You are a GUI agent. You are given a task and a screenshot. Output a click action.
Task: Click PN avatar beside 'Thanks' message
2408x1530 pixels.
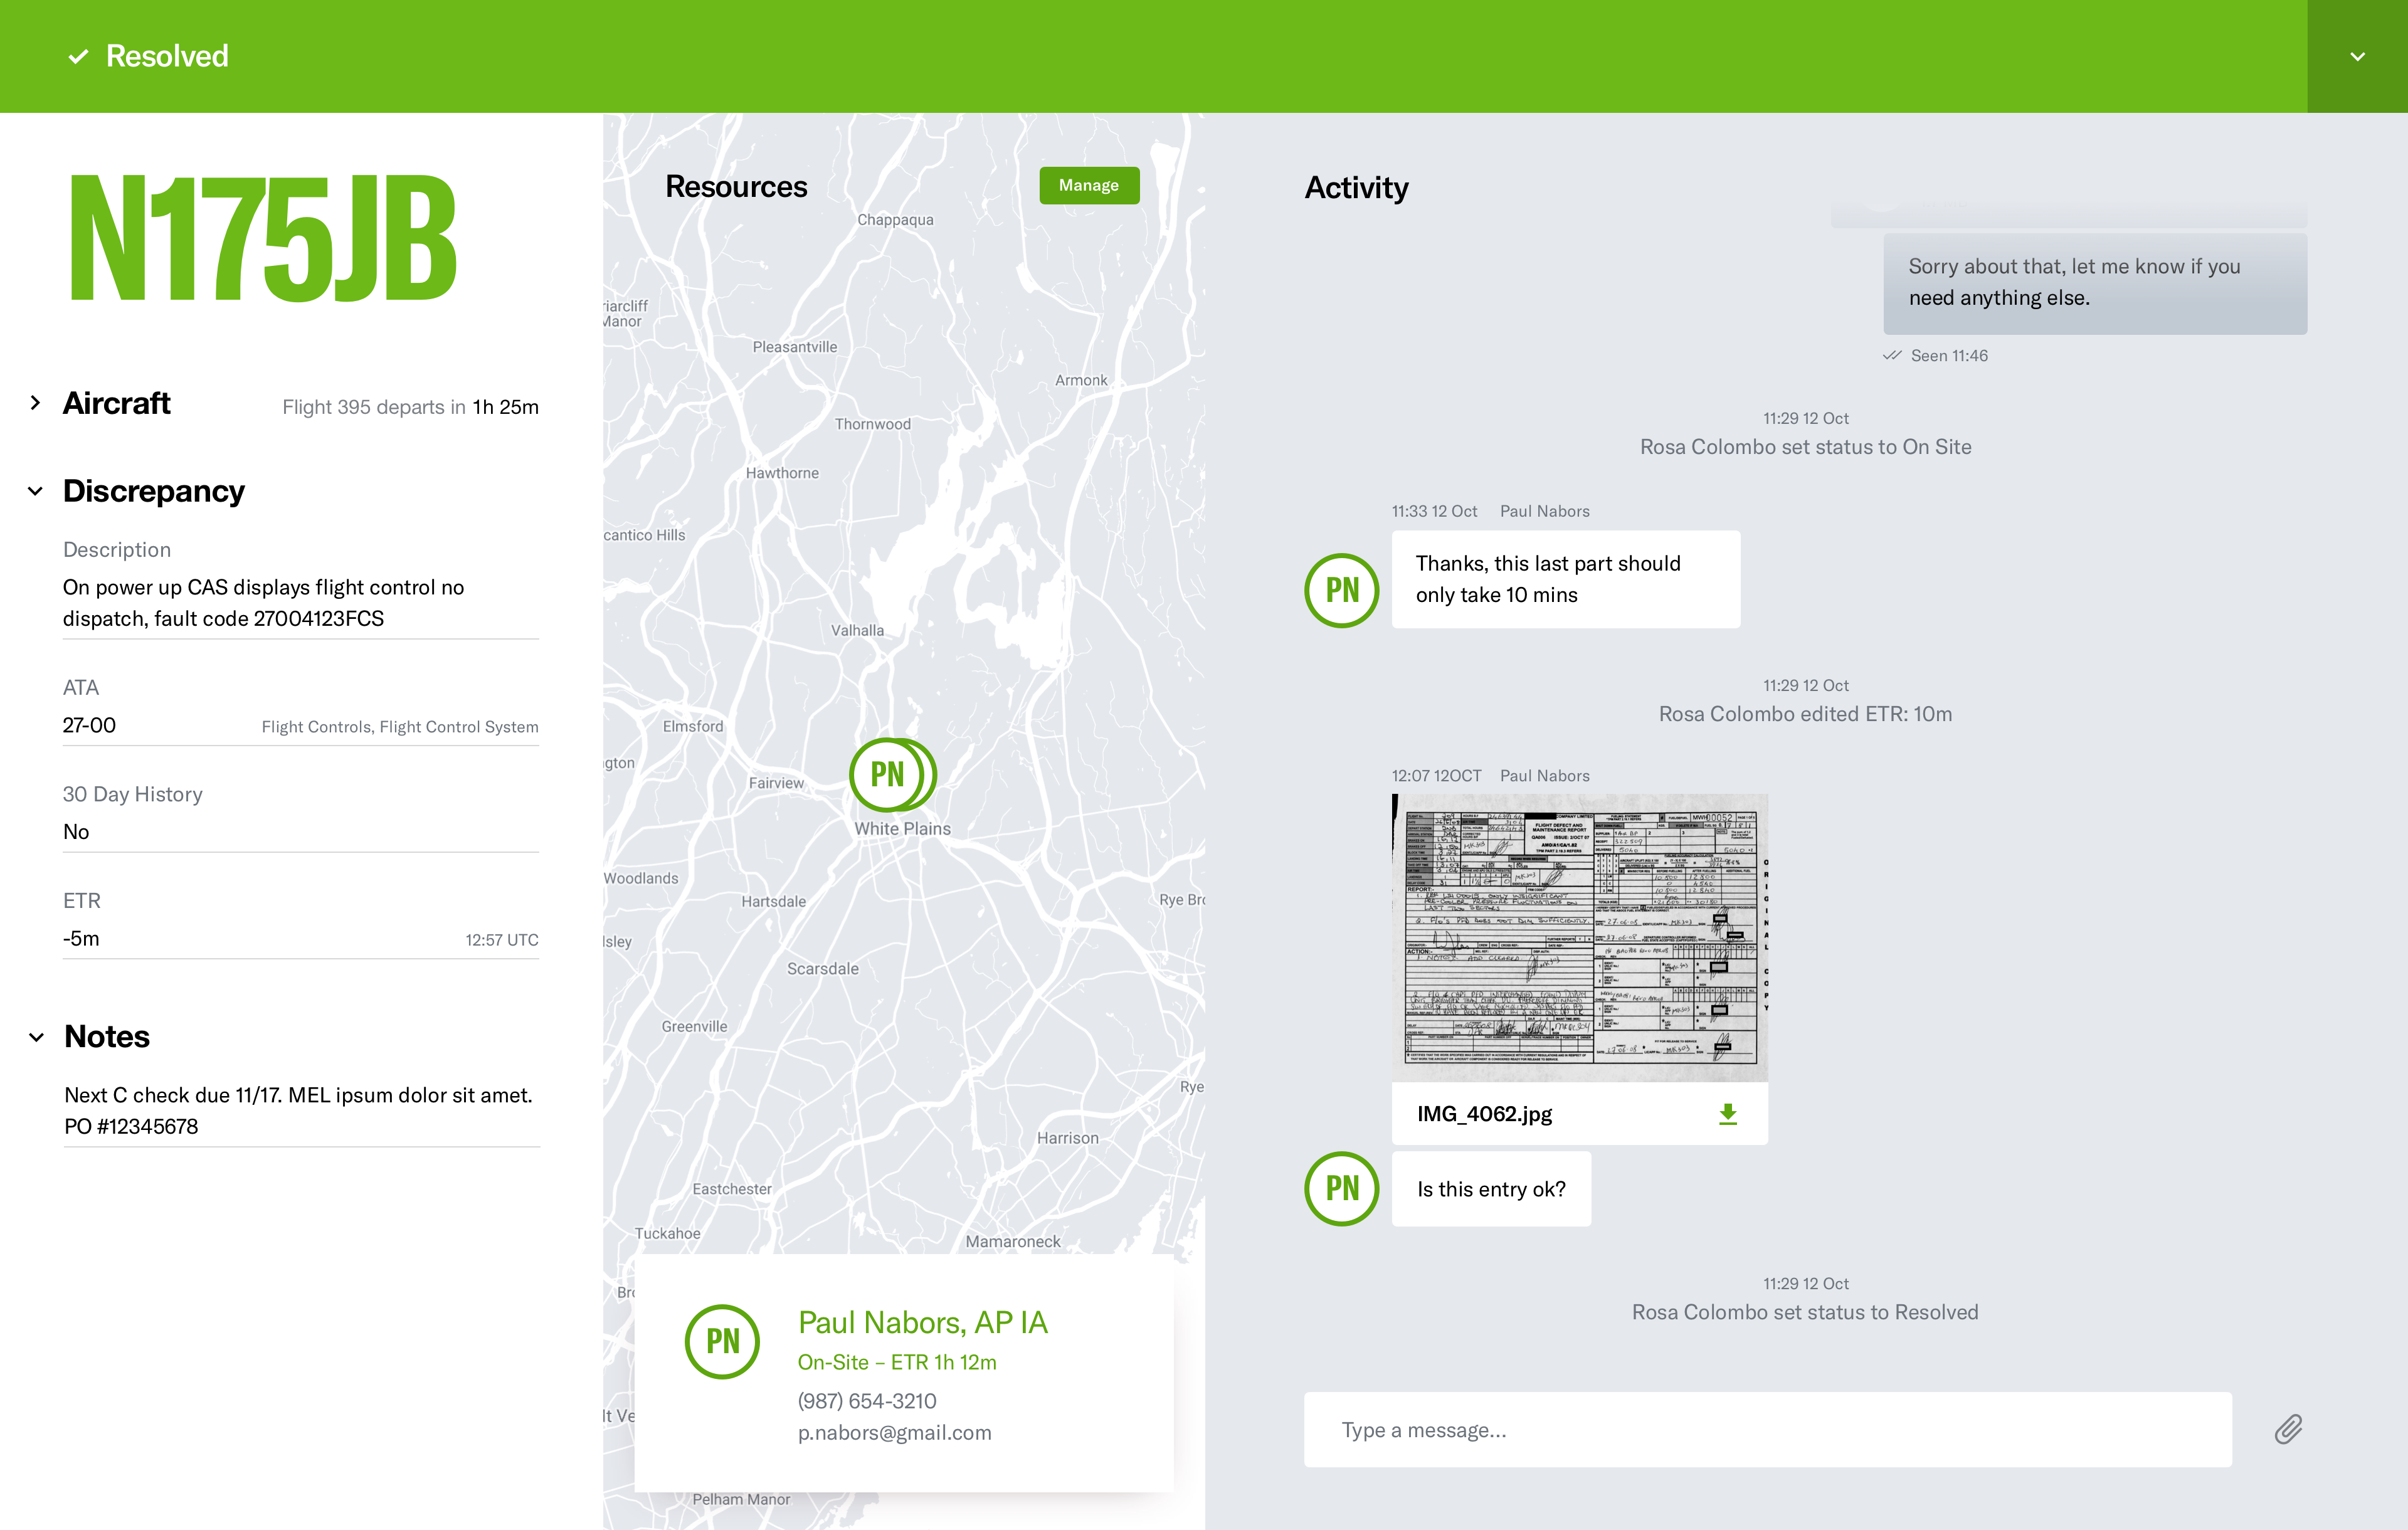(1341, 590)
